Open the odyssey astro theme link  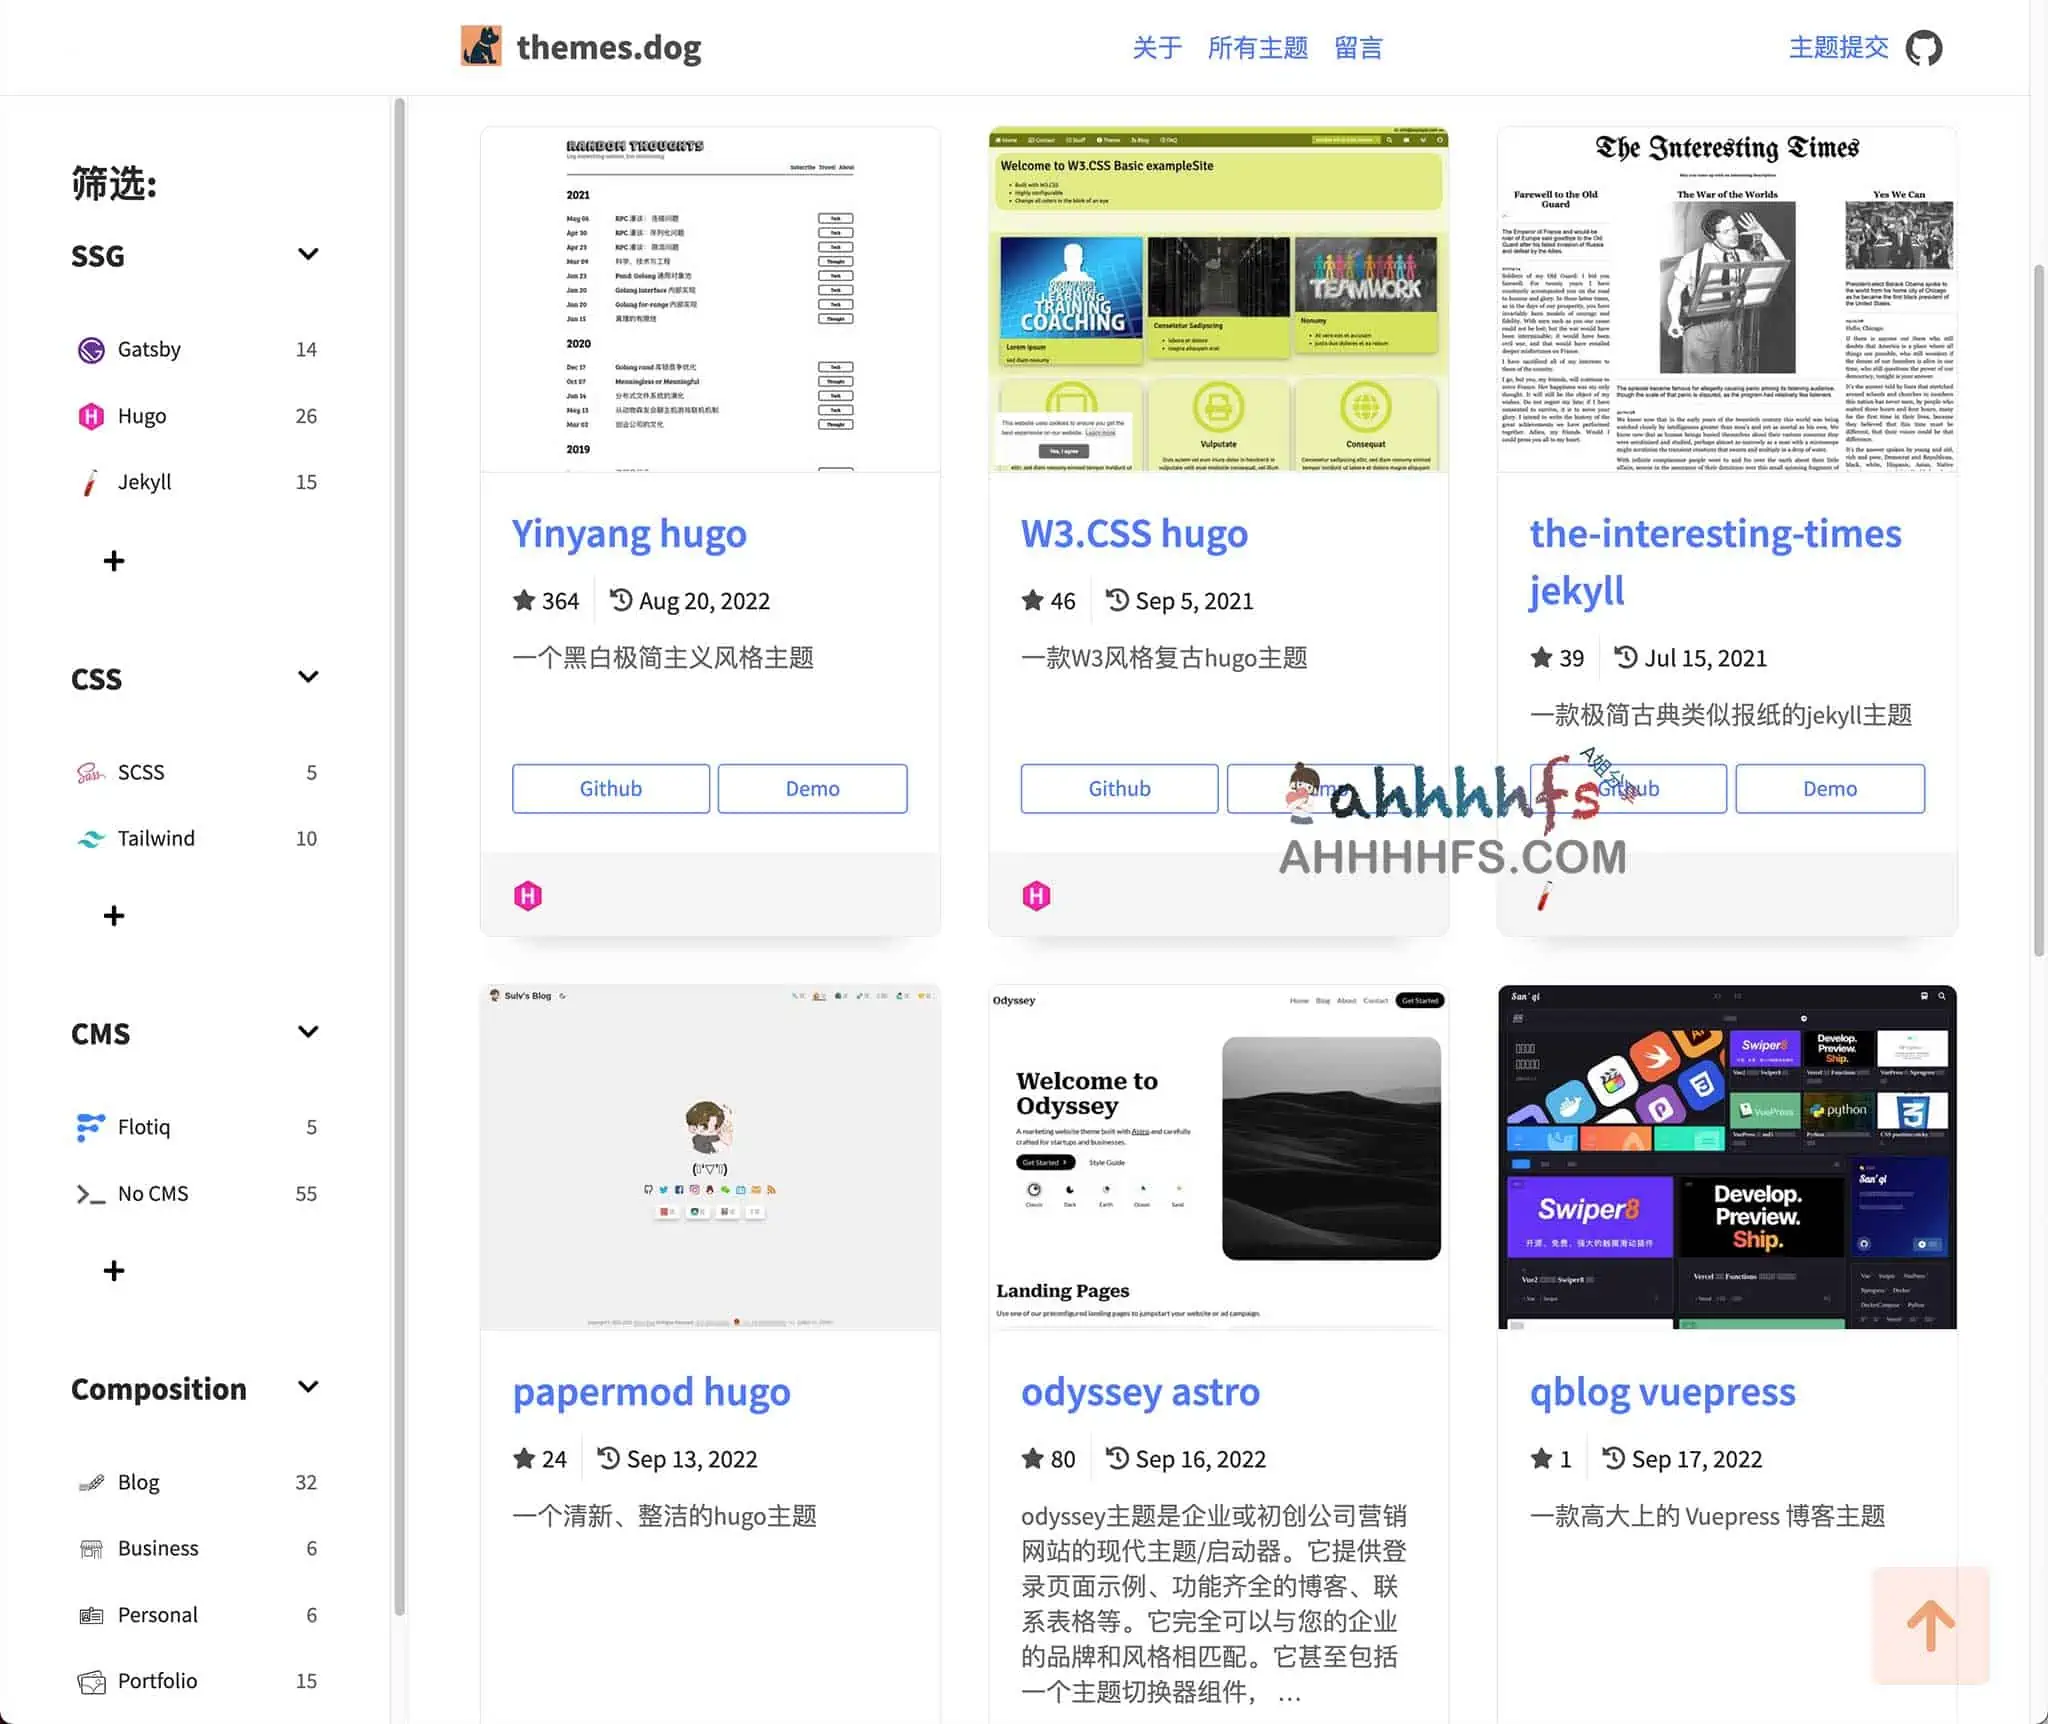(x=1139, y=1392)
